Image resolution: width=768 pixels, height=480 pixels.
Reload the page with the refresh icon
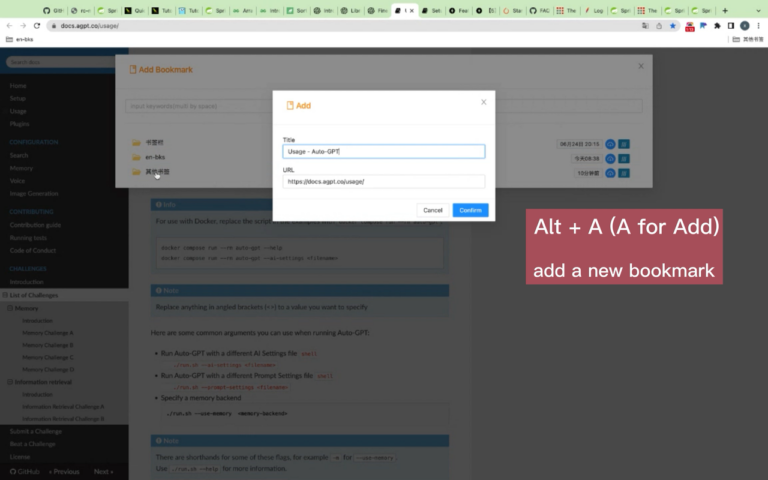(37, 25)
